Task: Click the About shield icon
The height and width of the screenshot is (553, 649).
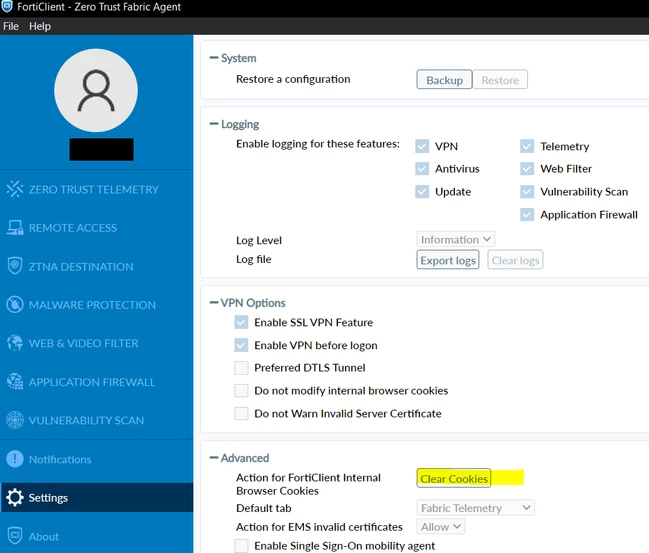Action: click(x=15, y=536)
